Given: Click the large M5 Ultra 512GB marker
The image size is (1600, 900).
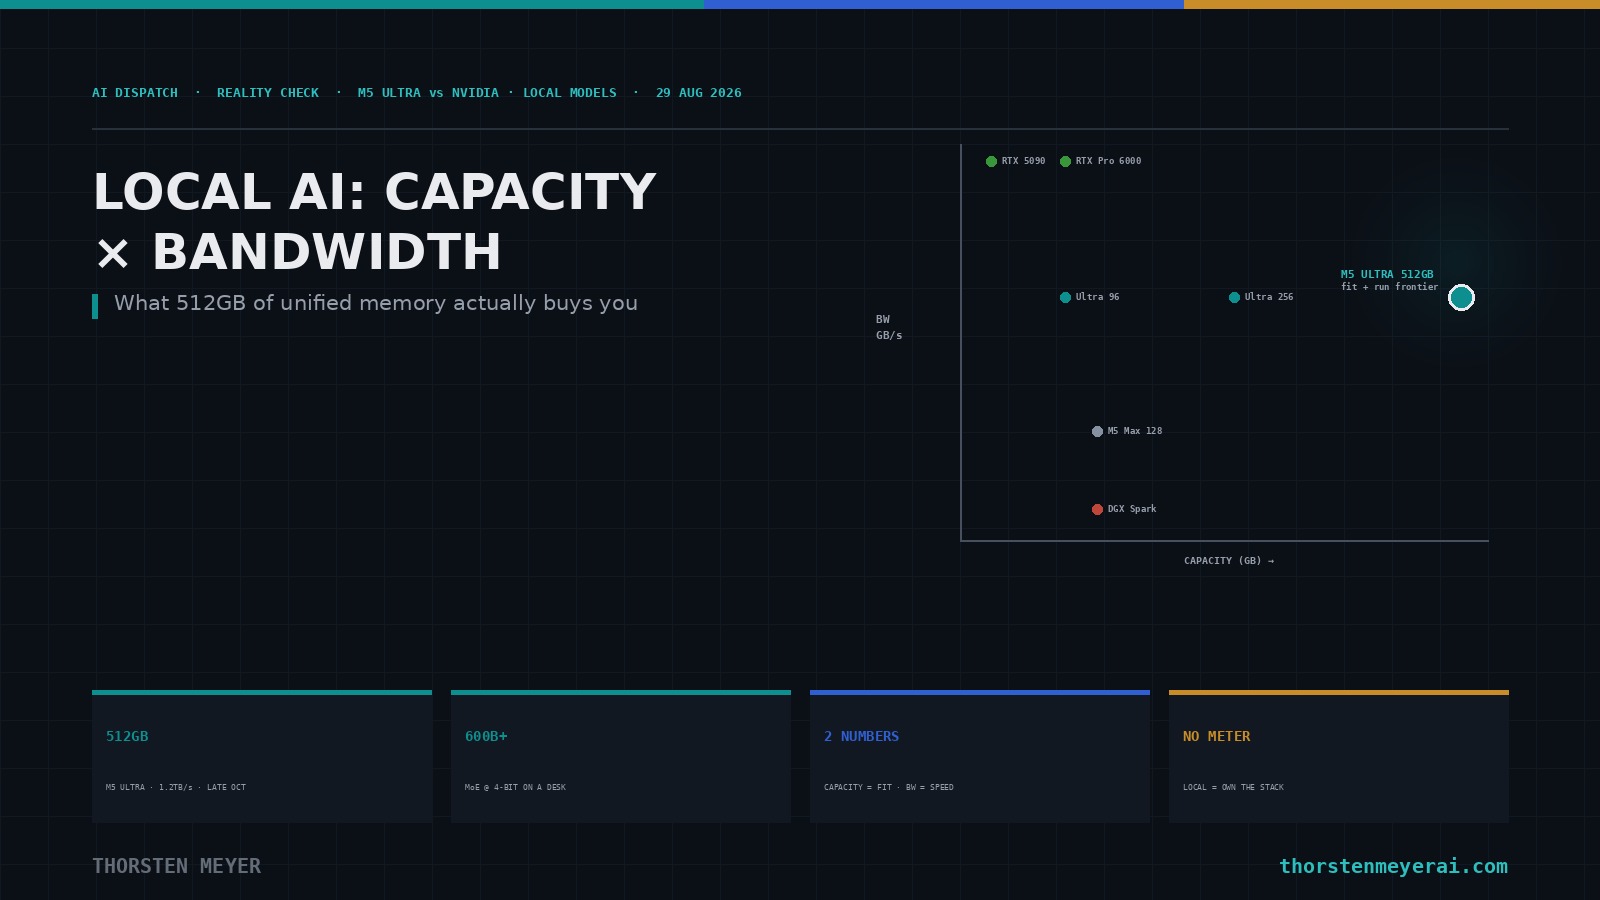Looking at the screenshot, I should (1461, 297).
